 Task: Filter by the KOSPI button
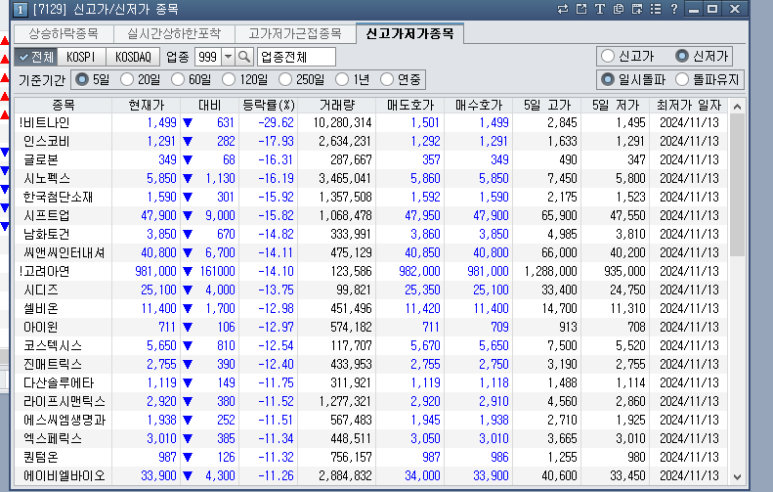point(81,57)
